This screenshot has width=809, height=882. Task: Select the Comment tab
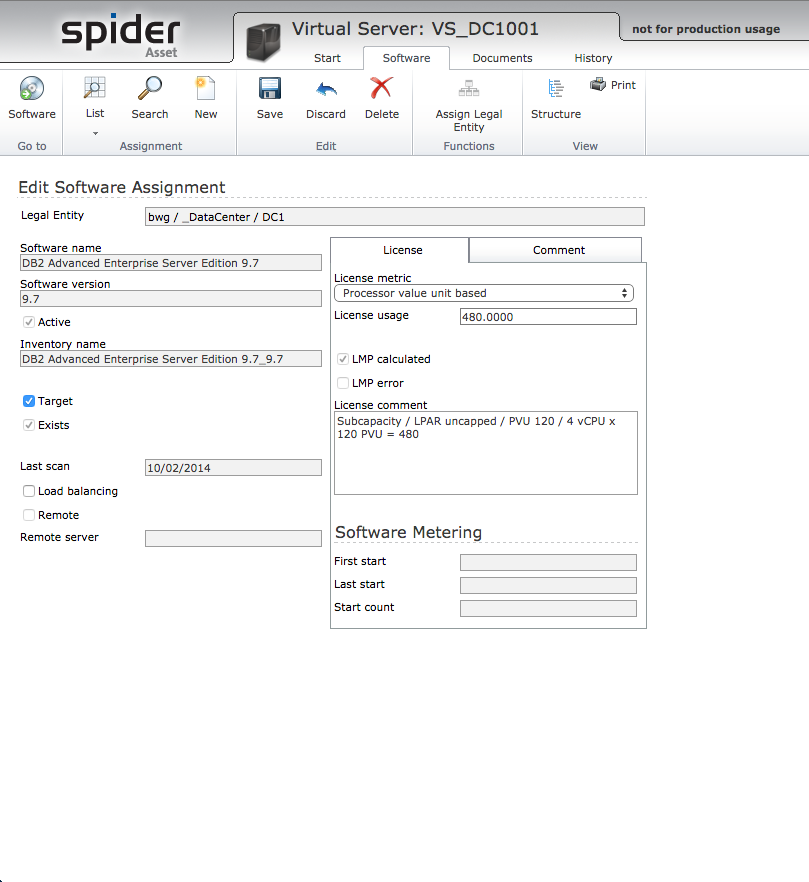point(558,250)
